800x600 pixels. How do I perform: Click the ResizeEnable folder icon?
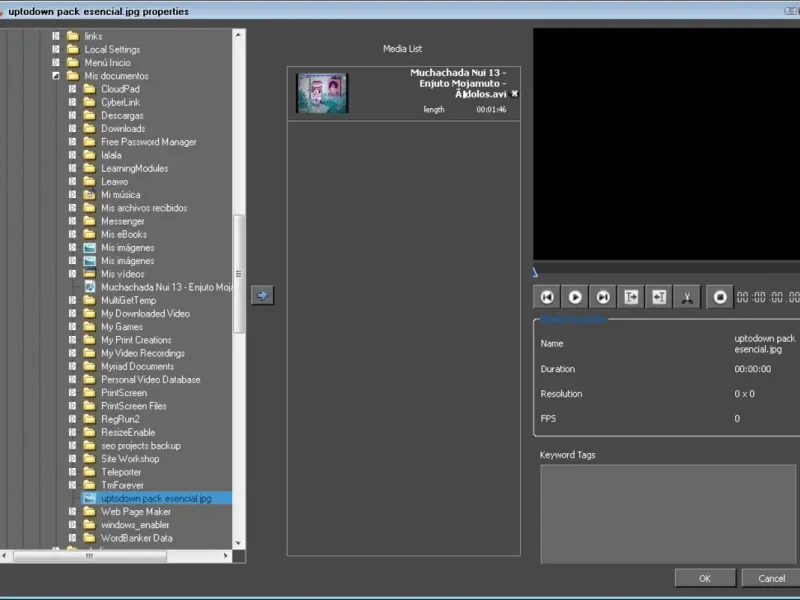pyautogui.click(x=89, y=433)
